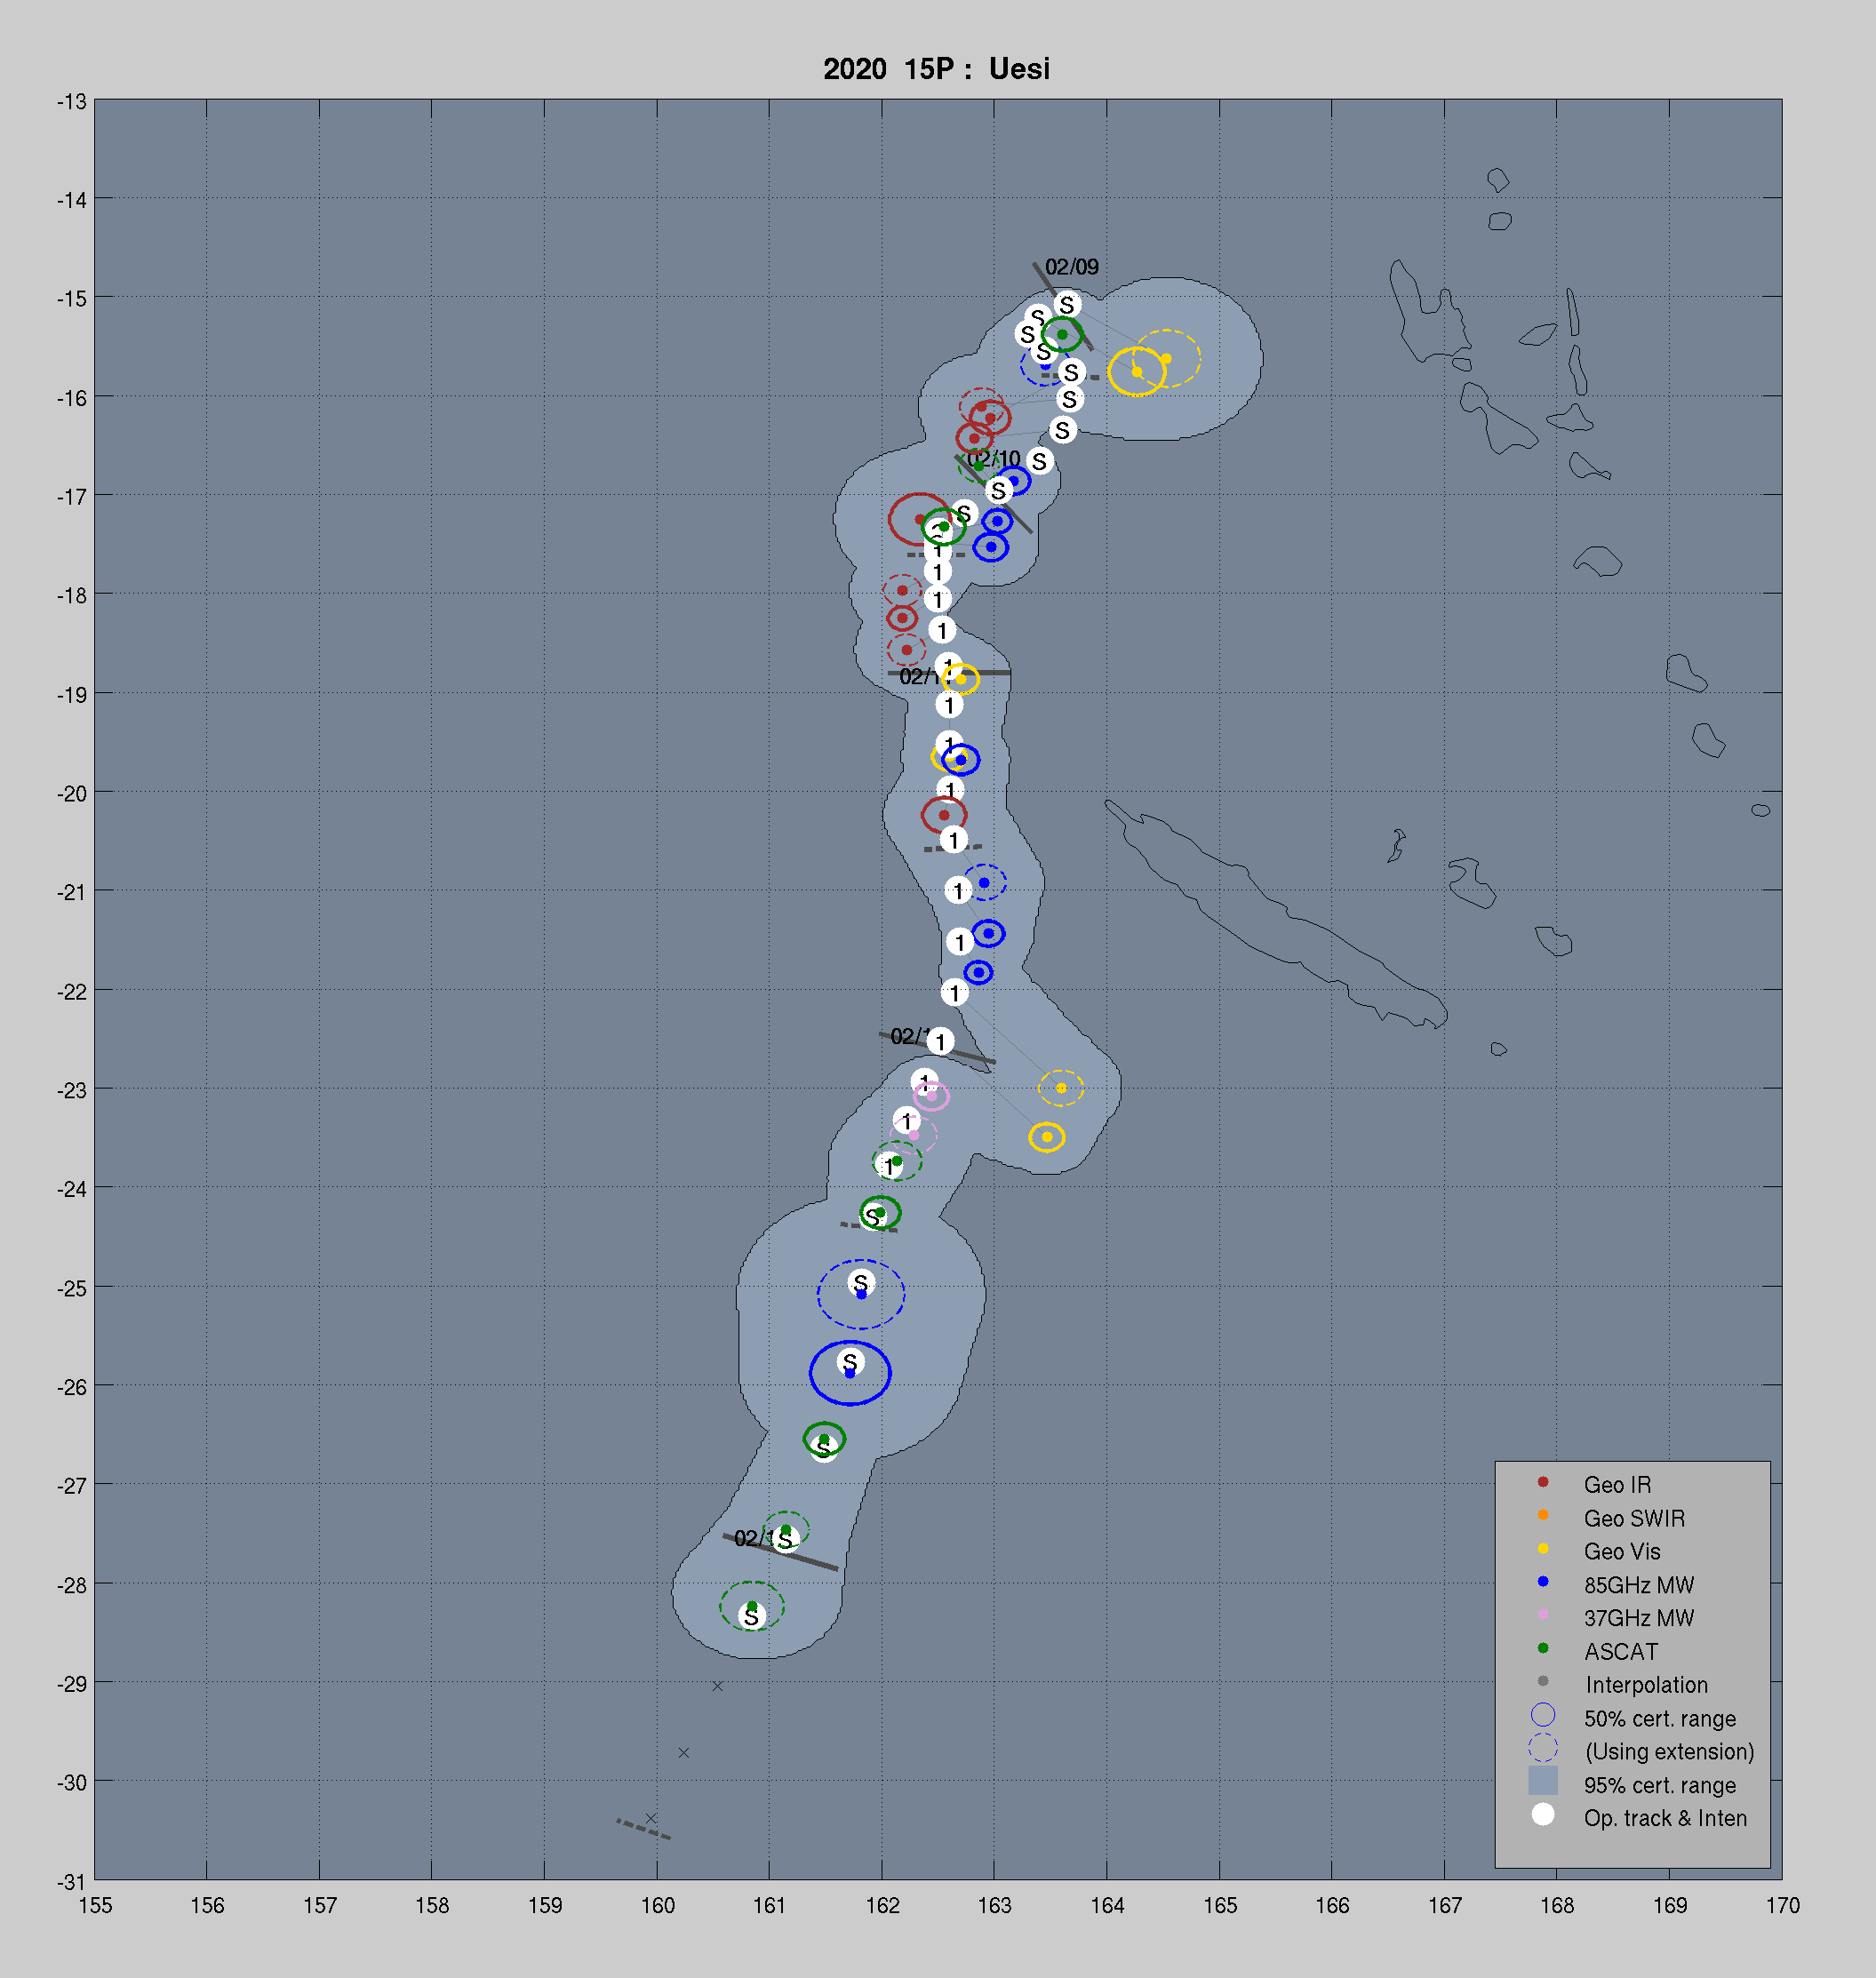Click the 02/09 date label on track
The image size is (1876, 1978).
click(x=1071, y=267)
